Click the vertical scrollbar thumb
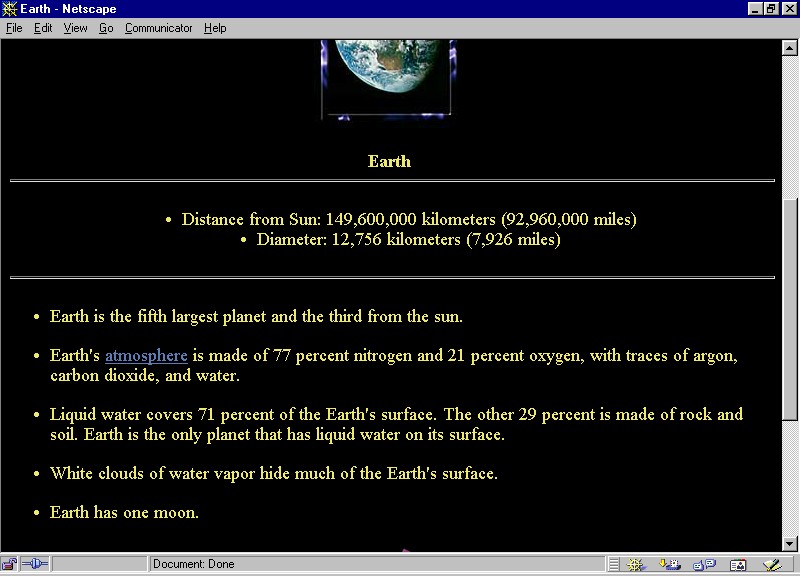Image resolution: width=800 pixels, height=576 pixels. 790,310
